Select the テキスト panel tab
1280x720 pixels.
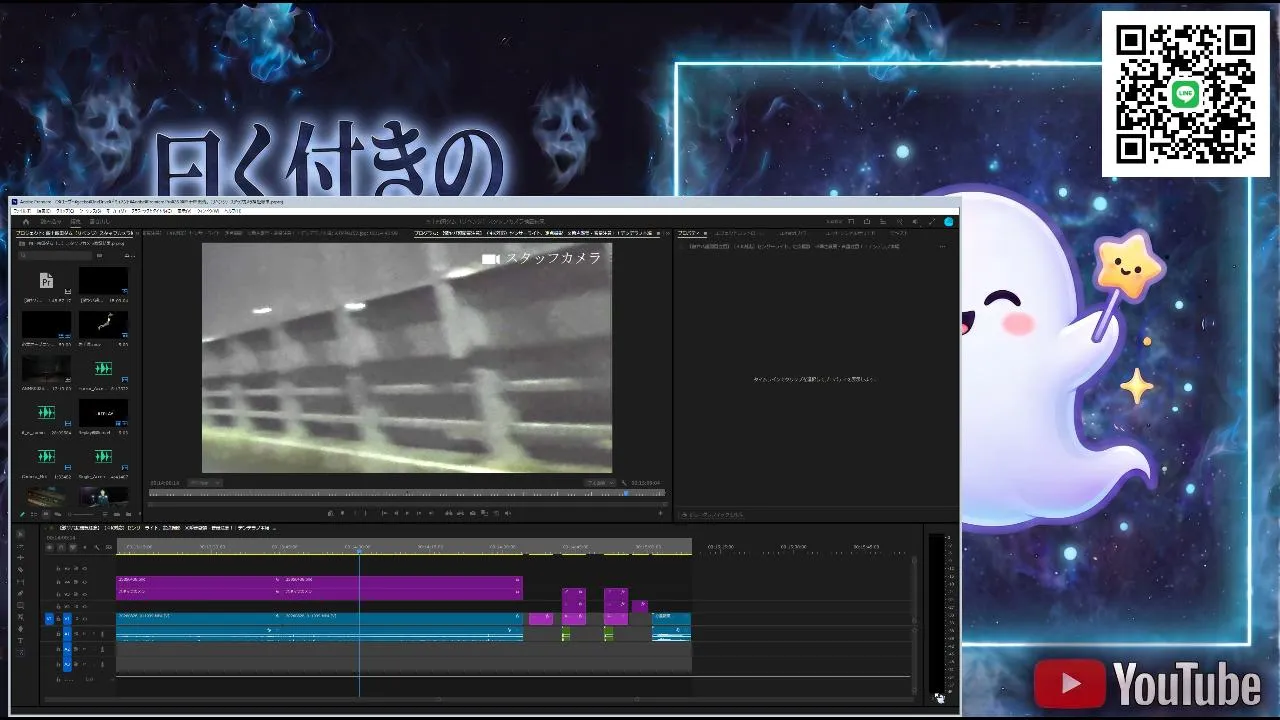pyautogui.click(x=897, y=233)
